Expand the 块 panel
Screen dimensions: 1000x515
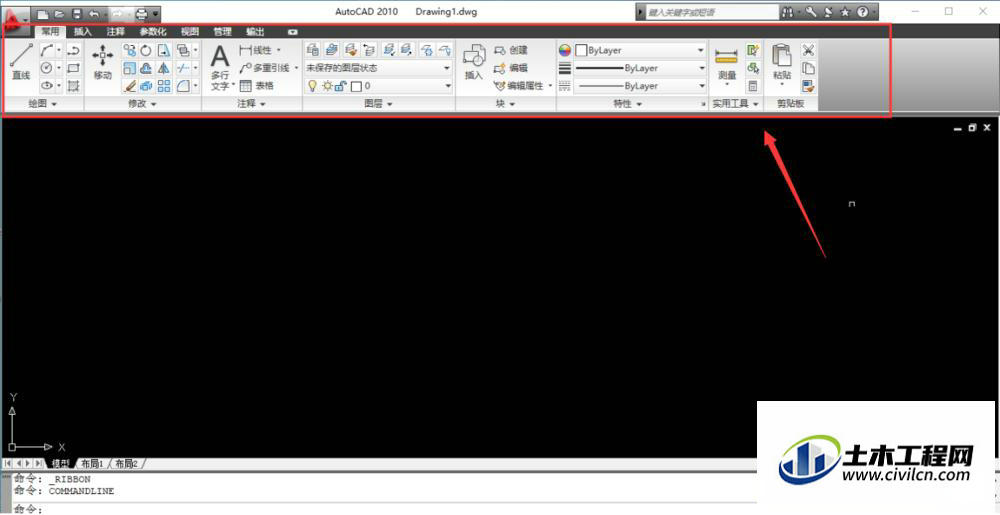[505, 104]
